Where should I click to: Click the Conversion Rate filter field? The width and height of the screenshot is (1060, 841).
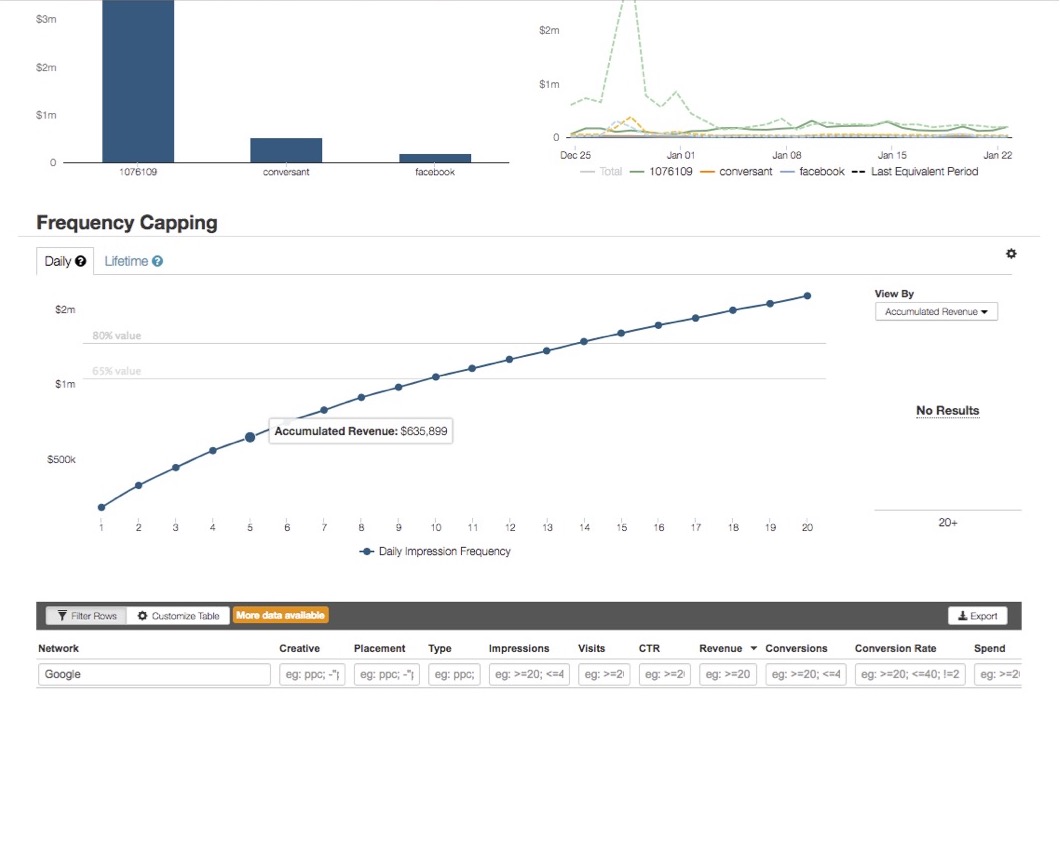(910, 674)
